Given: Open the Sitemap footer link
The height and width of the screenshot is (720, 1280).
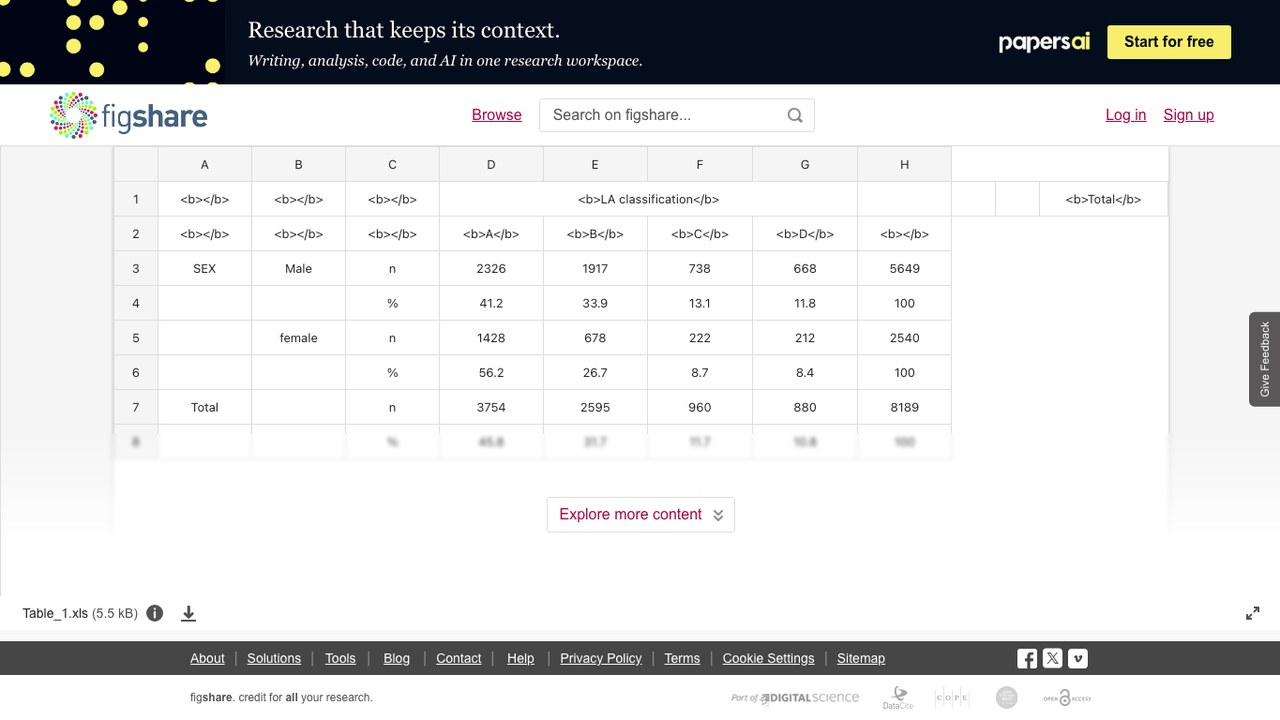Looking at the screenshot, I should coord(861,658).
